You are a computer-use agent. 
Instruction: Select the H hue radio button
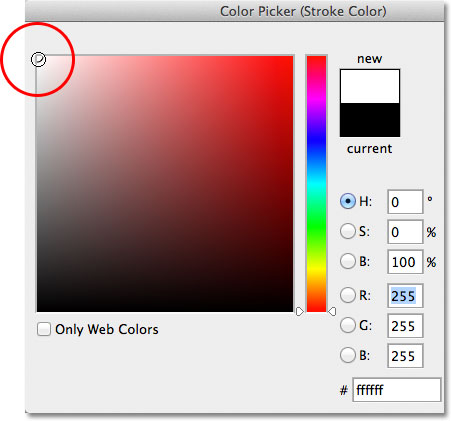(x=348, y=201)
